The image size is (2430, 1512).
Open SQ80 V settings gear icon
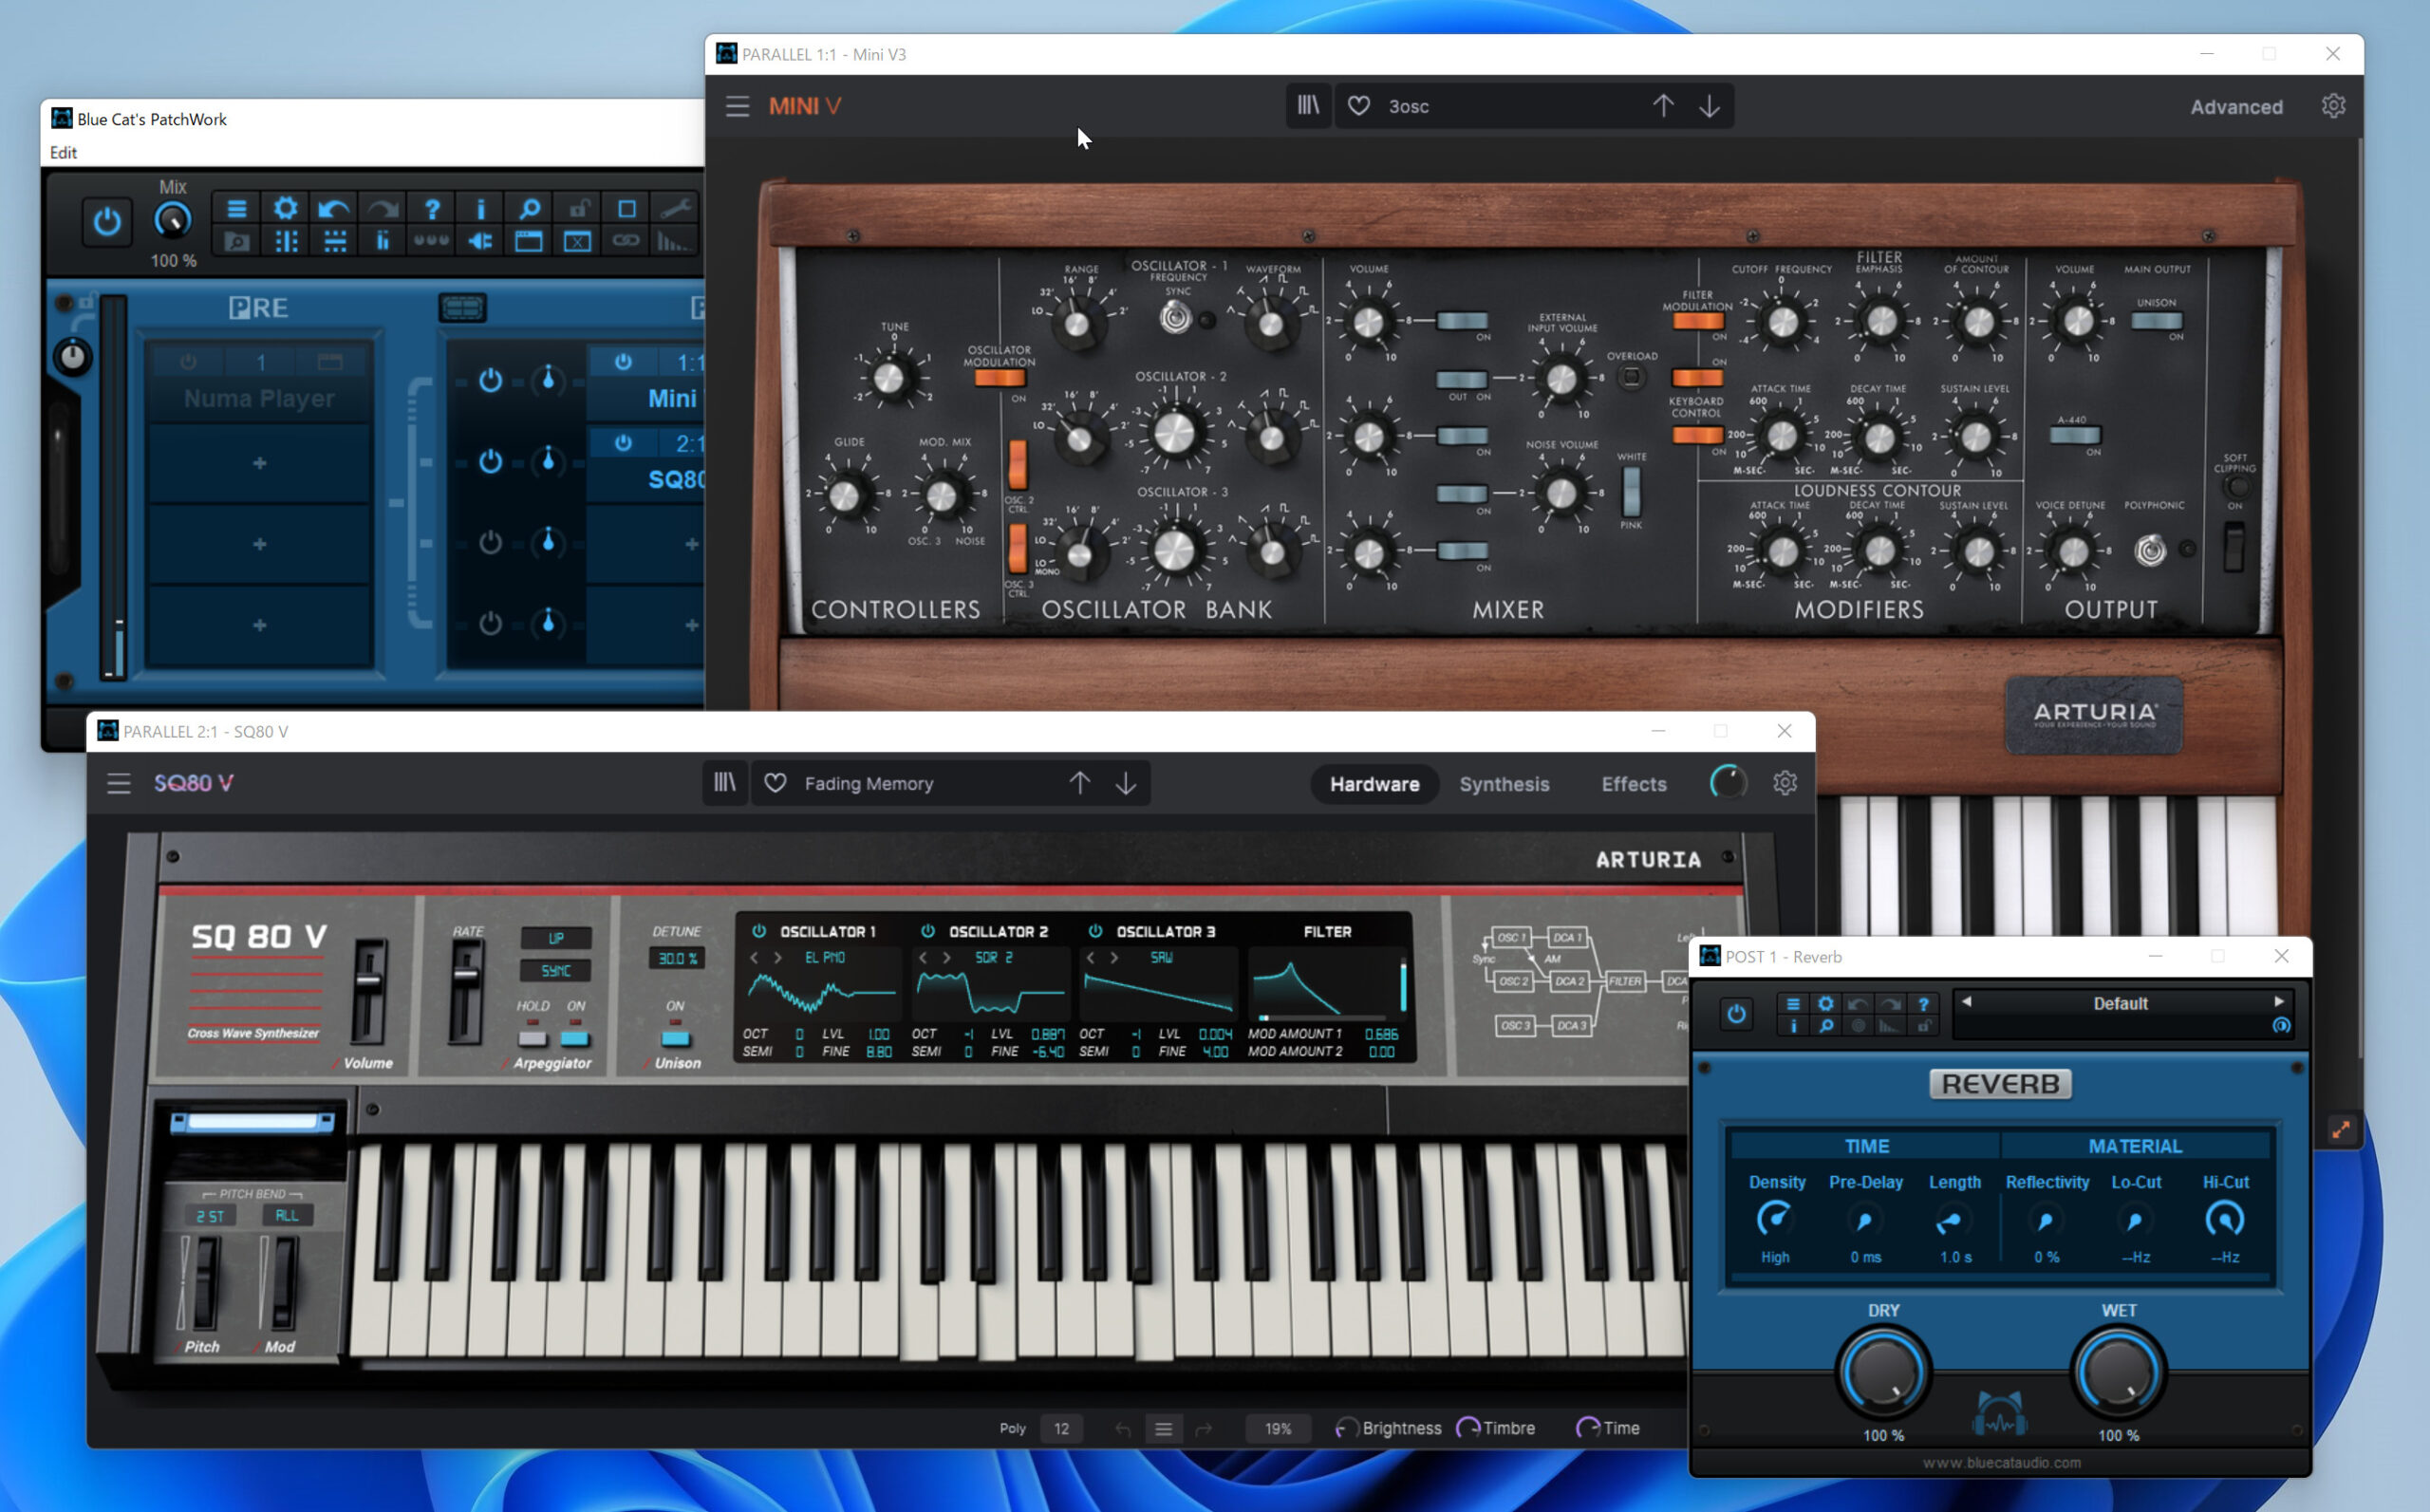tap(1785, 783)
